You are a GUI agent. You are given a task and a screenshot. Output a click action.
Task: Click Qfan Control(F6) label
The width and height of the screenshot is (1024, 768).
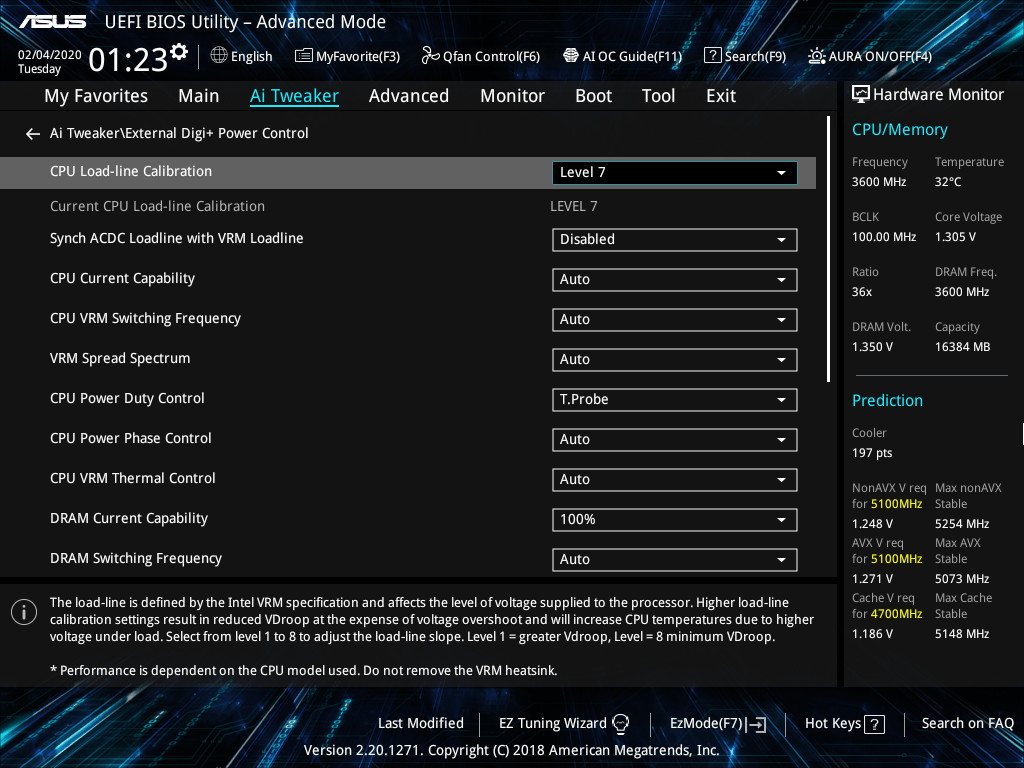coord(491,56)
